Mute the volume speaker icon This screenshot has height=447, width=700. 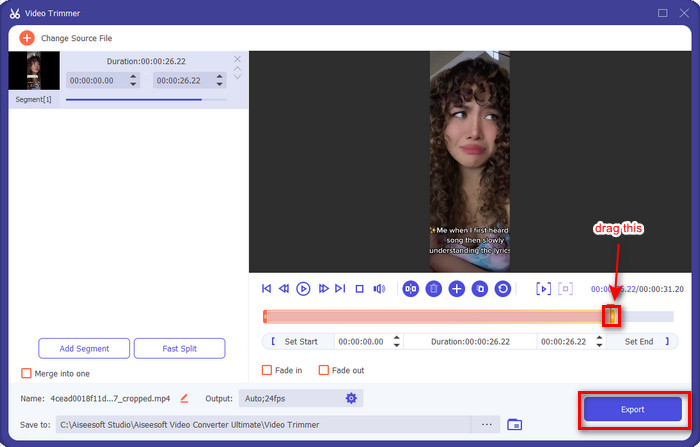pos(379,289)
